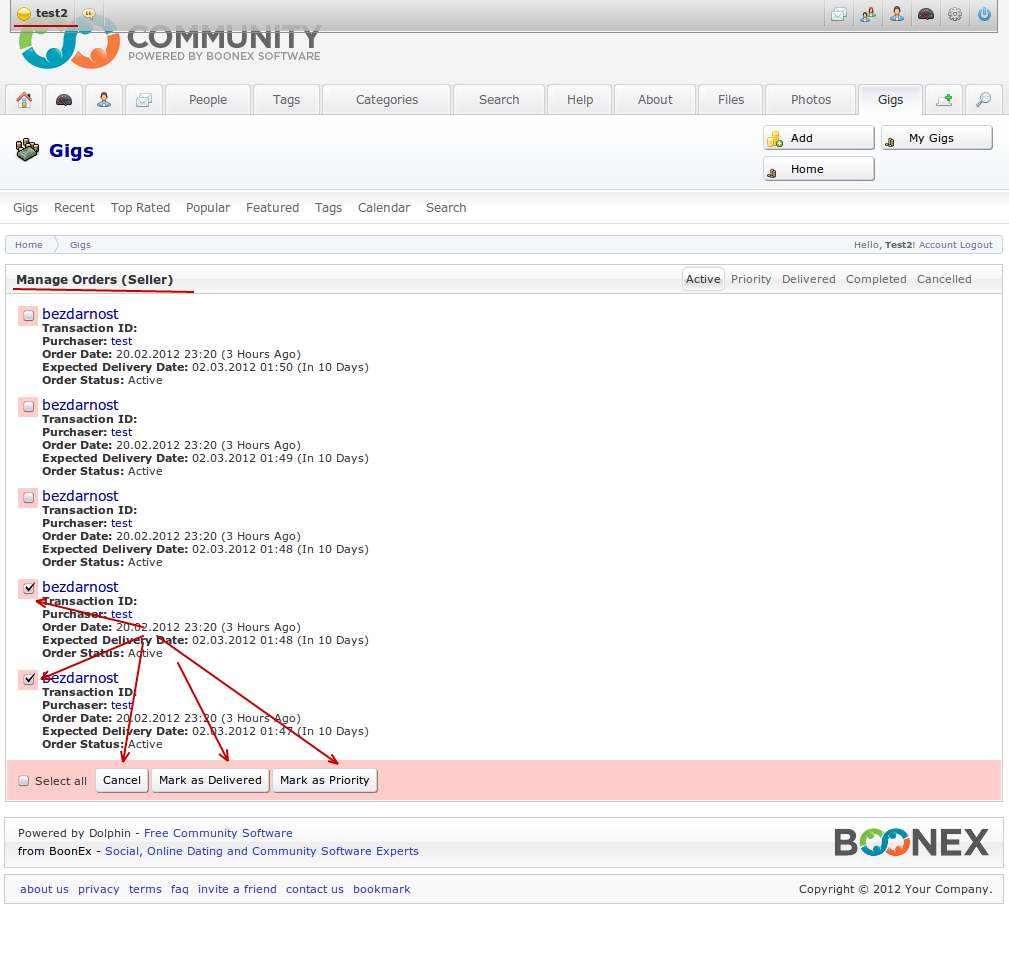Open friends icon in top-right member toolbar
This screenshot has height=954, width=1009.
tap(868, 14)
